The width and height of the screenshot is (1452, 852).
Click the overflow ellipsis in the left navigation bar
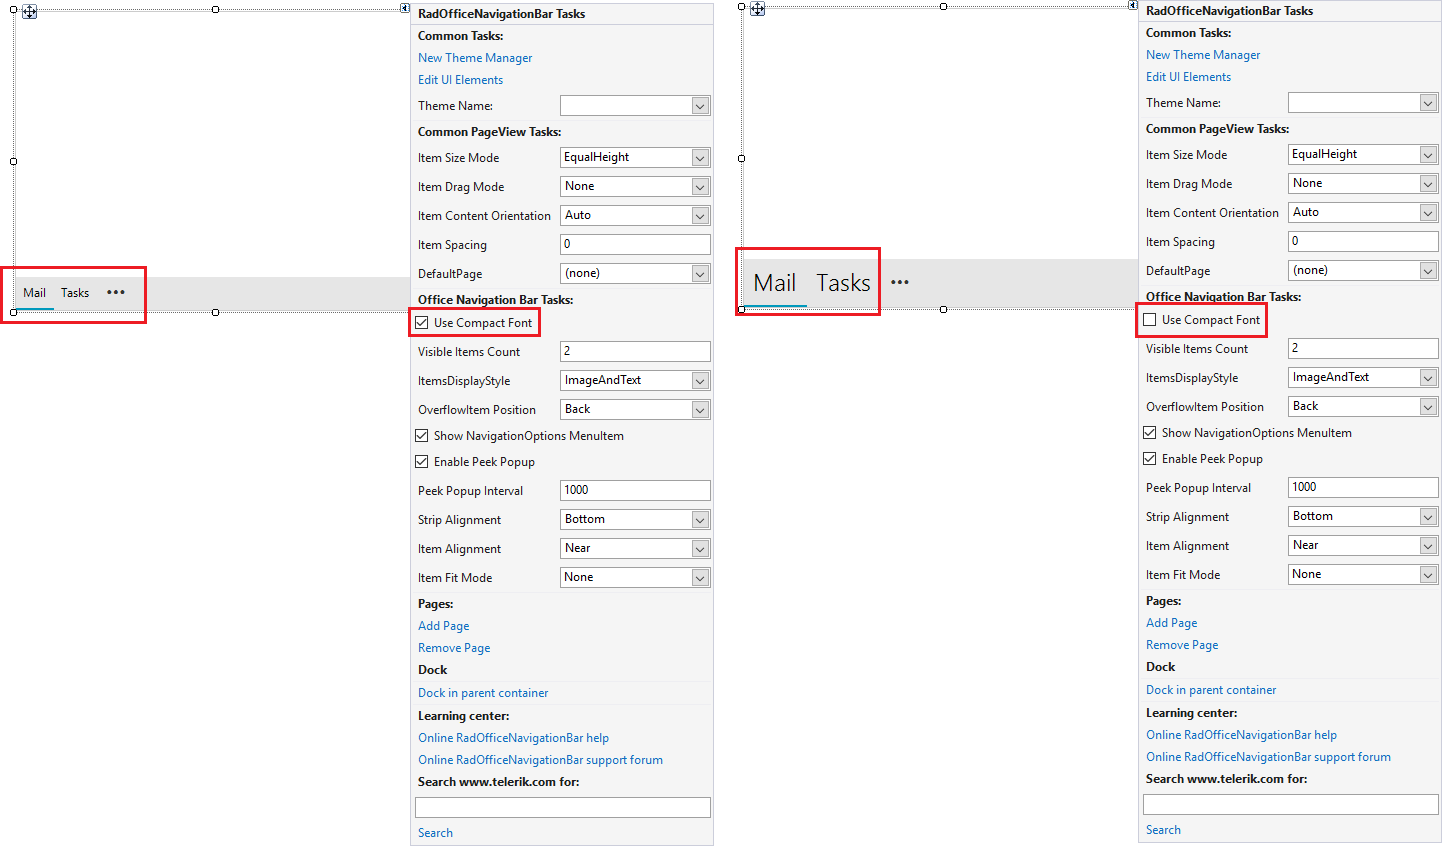(x=115, y=292)
